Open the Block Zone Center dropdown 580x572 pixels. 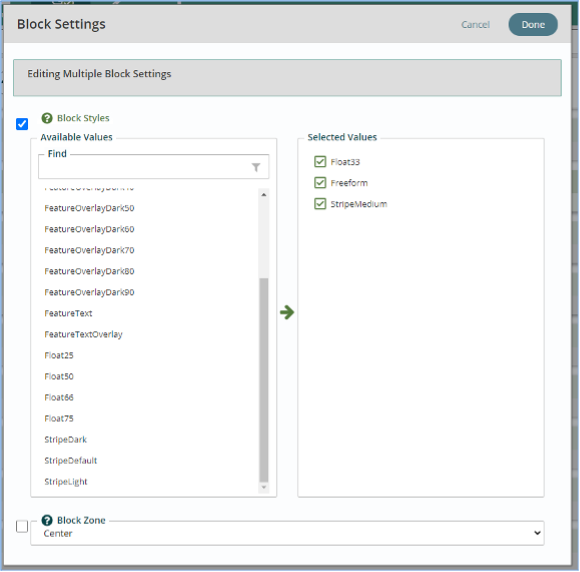287,533
